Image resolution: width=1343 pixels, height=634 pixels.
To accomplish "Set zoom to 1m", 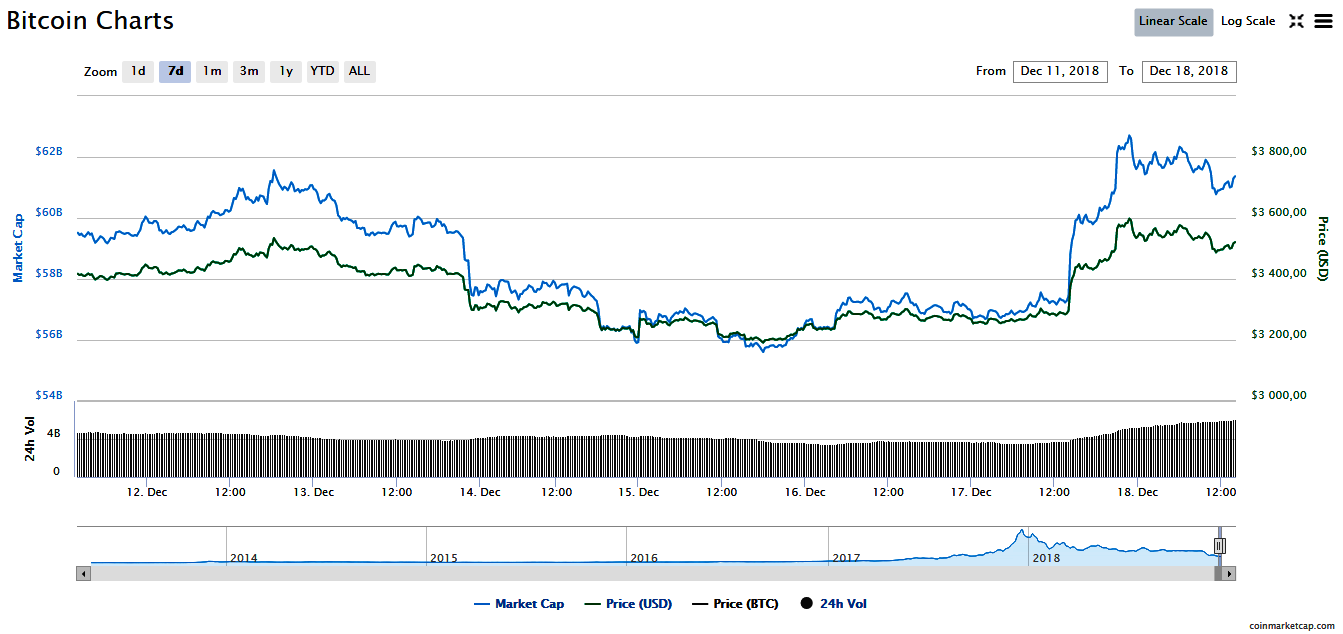I will pyautogui.click(x=212, y=71).
